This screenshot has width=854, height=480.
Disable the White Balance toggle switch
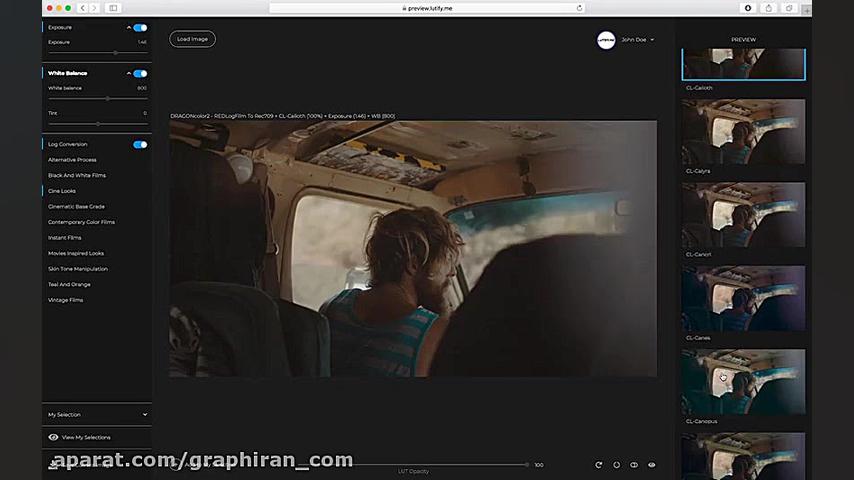140,74
